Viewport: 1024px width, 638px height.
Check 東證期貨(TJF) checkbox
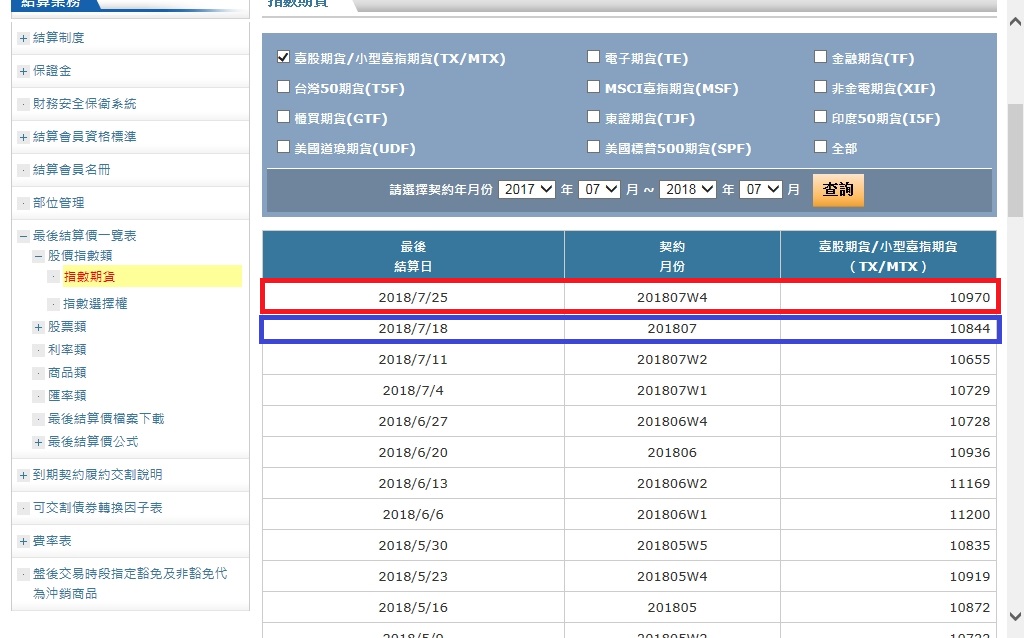tap(593, 117)
